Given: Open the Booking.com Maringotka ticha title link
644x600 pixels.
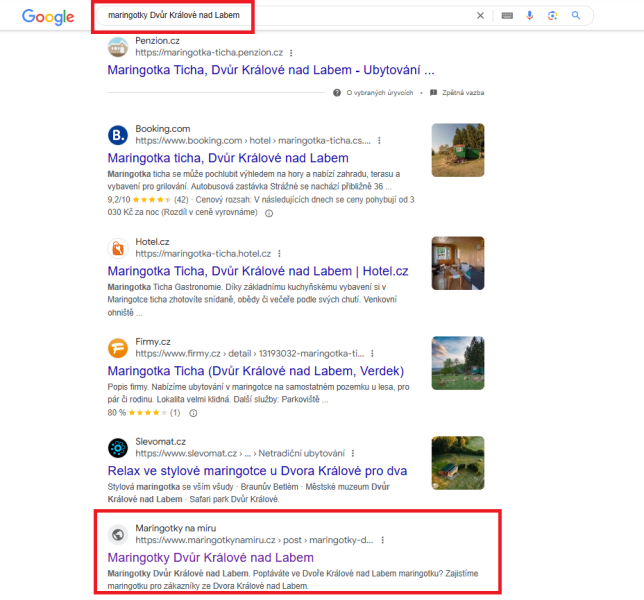Looking at the screenshot, I should pos(228,158).
